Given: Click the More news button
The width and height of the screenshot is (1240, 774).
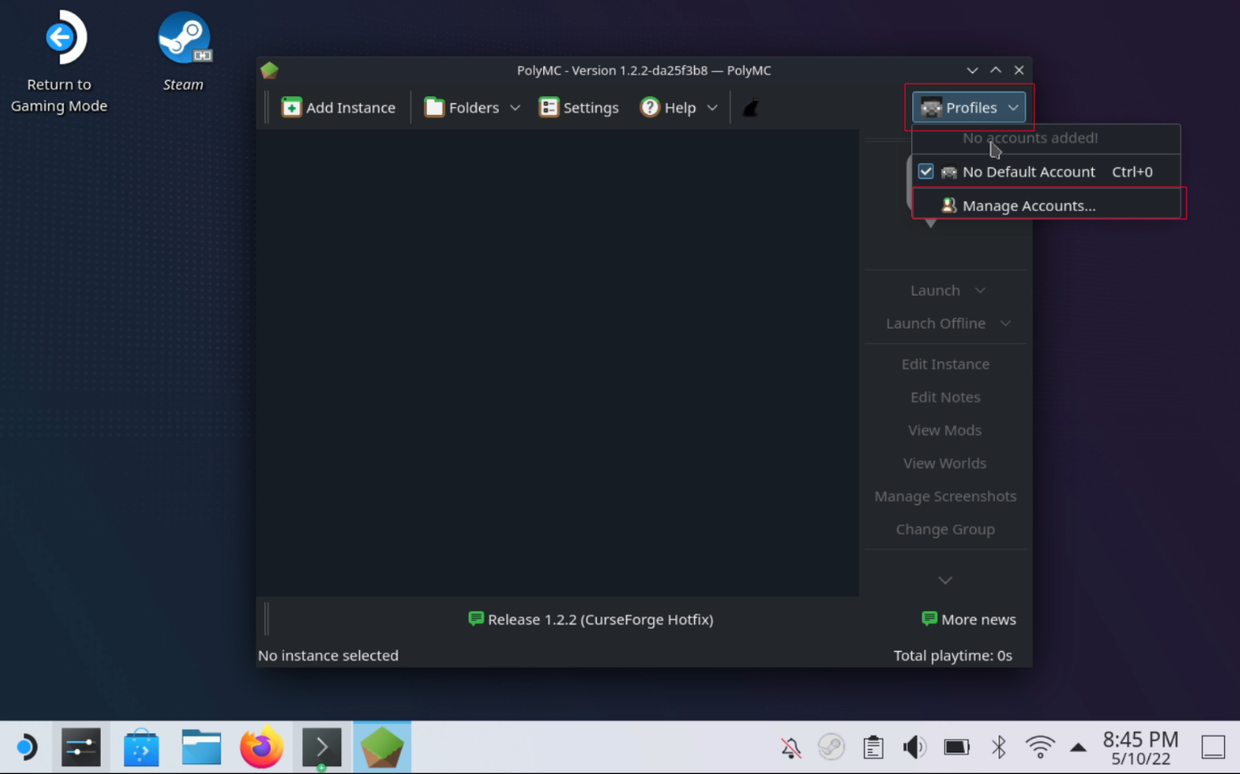Looking at the screenshot, I should (968, 619).
